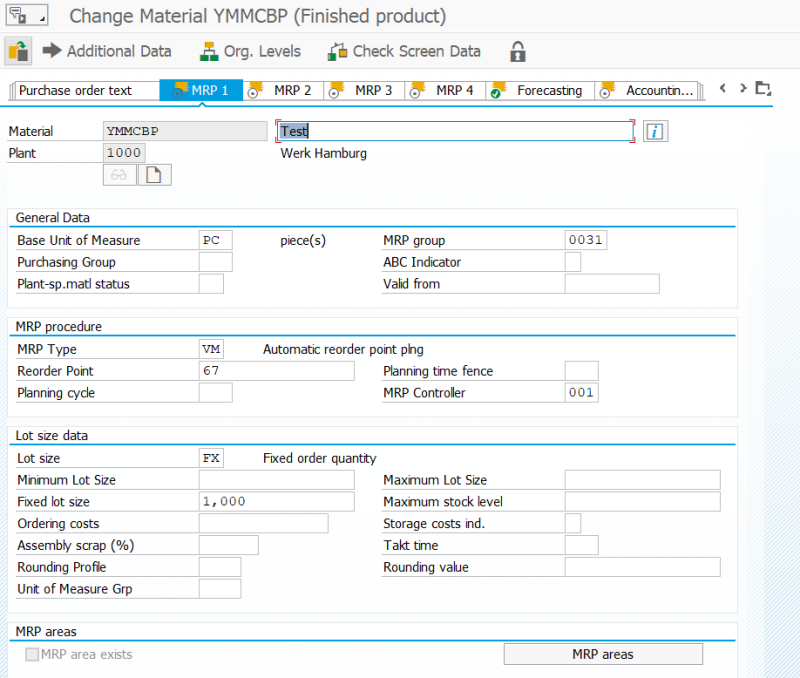
Task: Click the Valid from date field
Action: tap(612, 284)
